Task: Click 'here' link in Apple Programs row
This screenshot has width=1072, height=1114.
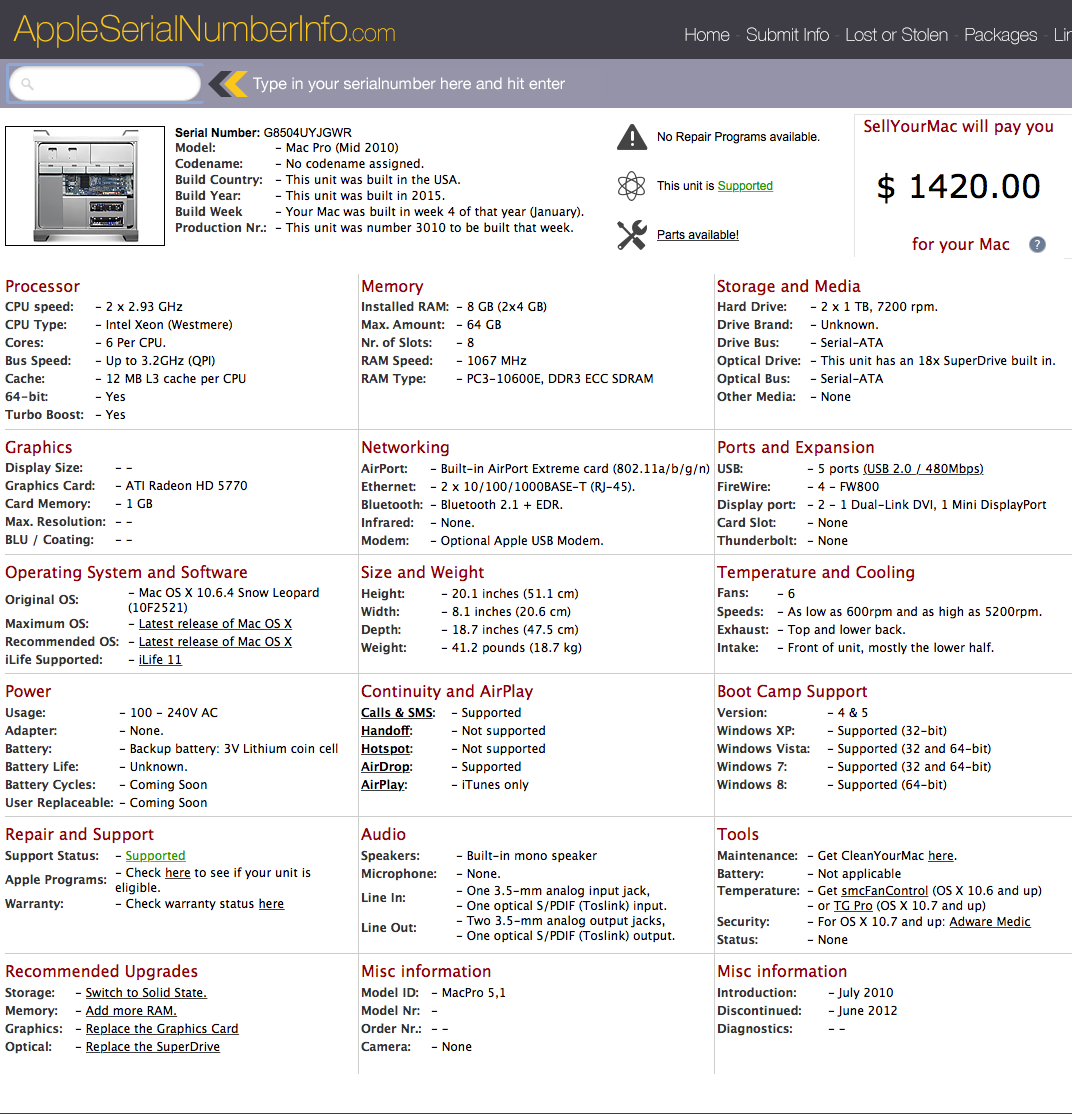Action: click(x=178, y=872)
